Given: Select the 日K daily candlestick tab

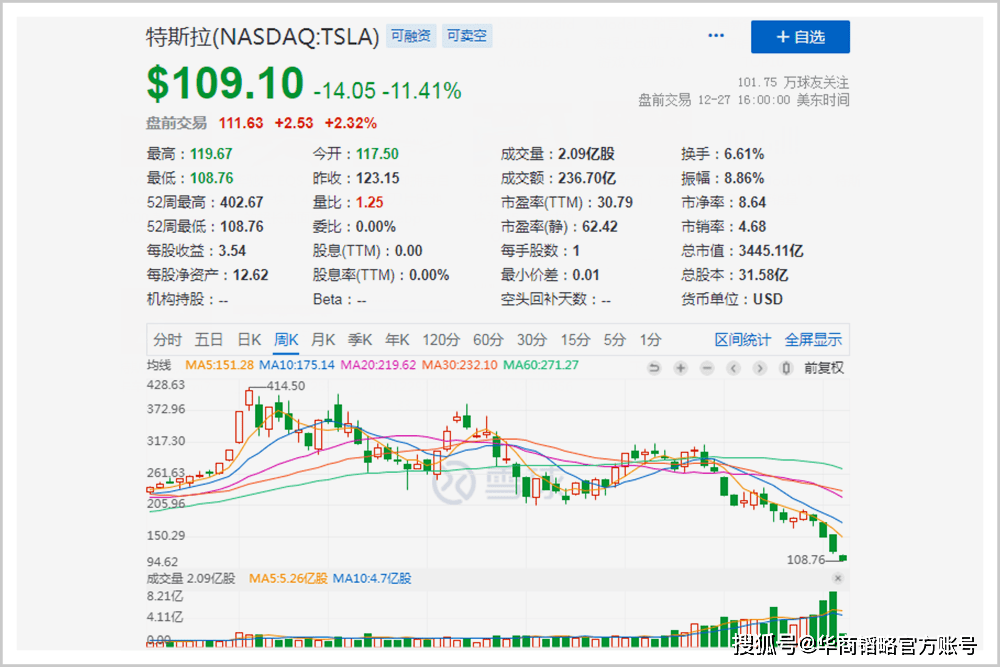Looking at the screenshot, I should (249, 340).
